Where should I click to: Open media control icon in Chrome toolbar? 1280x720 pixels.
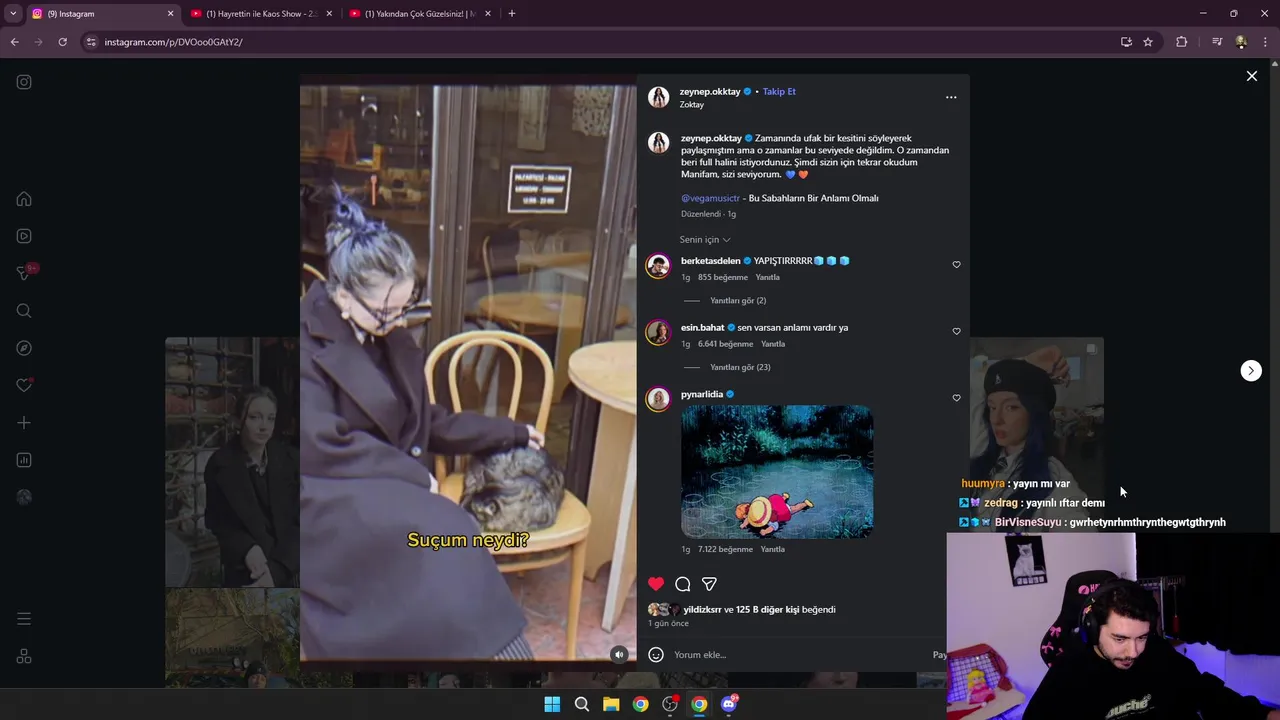(x=1216, y=42)
